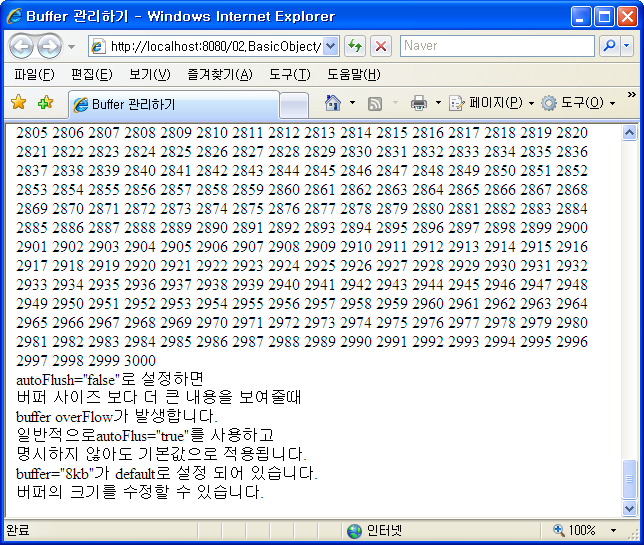Start search with the magnifier icon
The height and width of the screenshot is (545, 644).
610,46
